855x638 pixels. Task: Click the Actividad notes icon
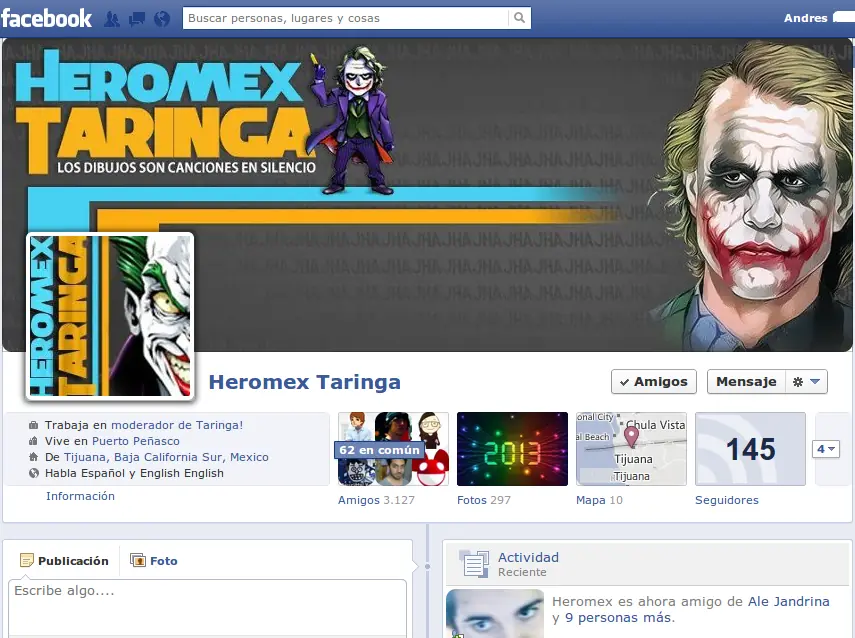pos(474,564)
